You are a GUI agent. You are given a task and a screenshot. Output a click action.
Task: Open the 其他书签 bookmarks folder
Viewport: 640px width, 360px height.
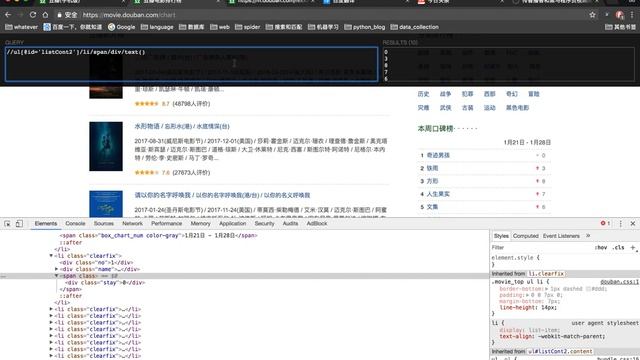click(x=620, y=27)
